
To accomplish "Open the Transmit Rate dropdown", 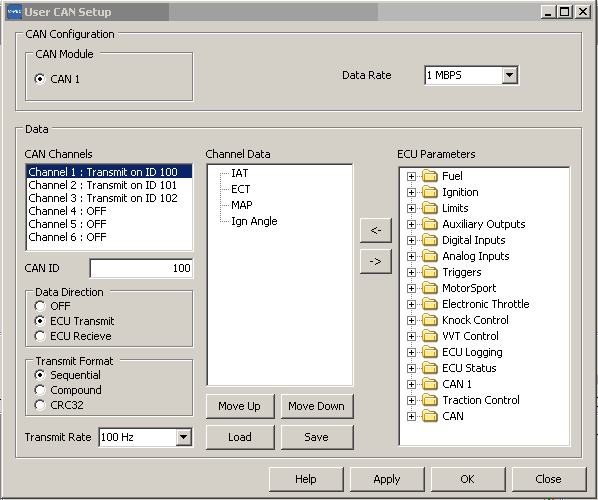I will [x=183, y=437].
